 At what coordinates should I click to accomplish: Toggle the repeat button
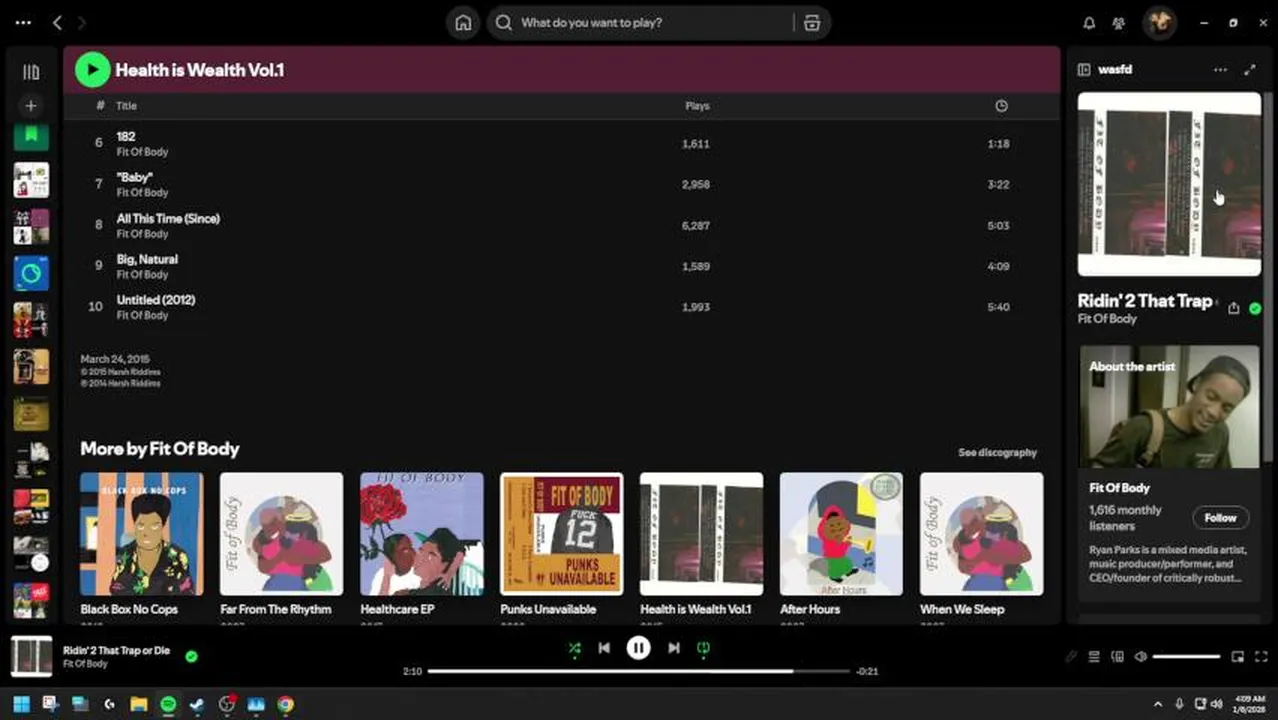pyautogui.click(x=703, y=648)
